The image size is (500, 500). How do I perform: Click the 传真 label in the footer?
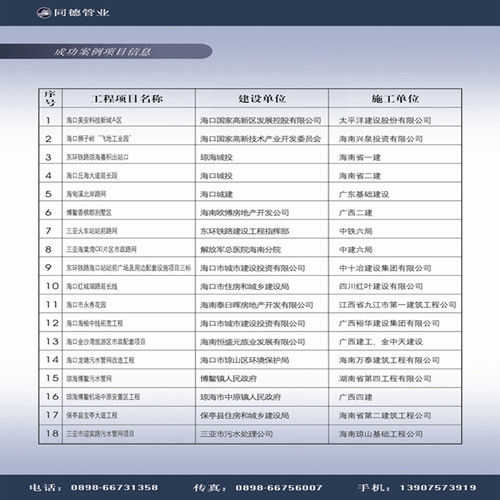(x=210, y=488)
